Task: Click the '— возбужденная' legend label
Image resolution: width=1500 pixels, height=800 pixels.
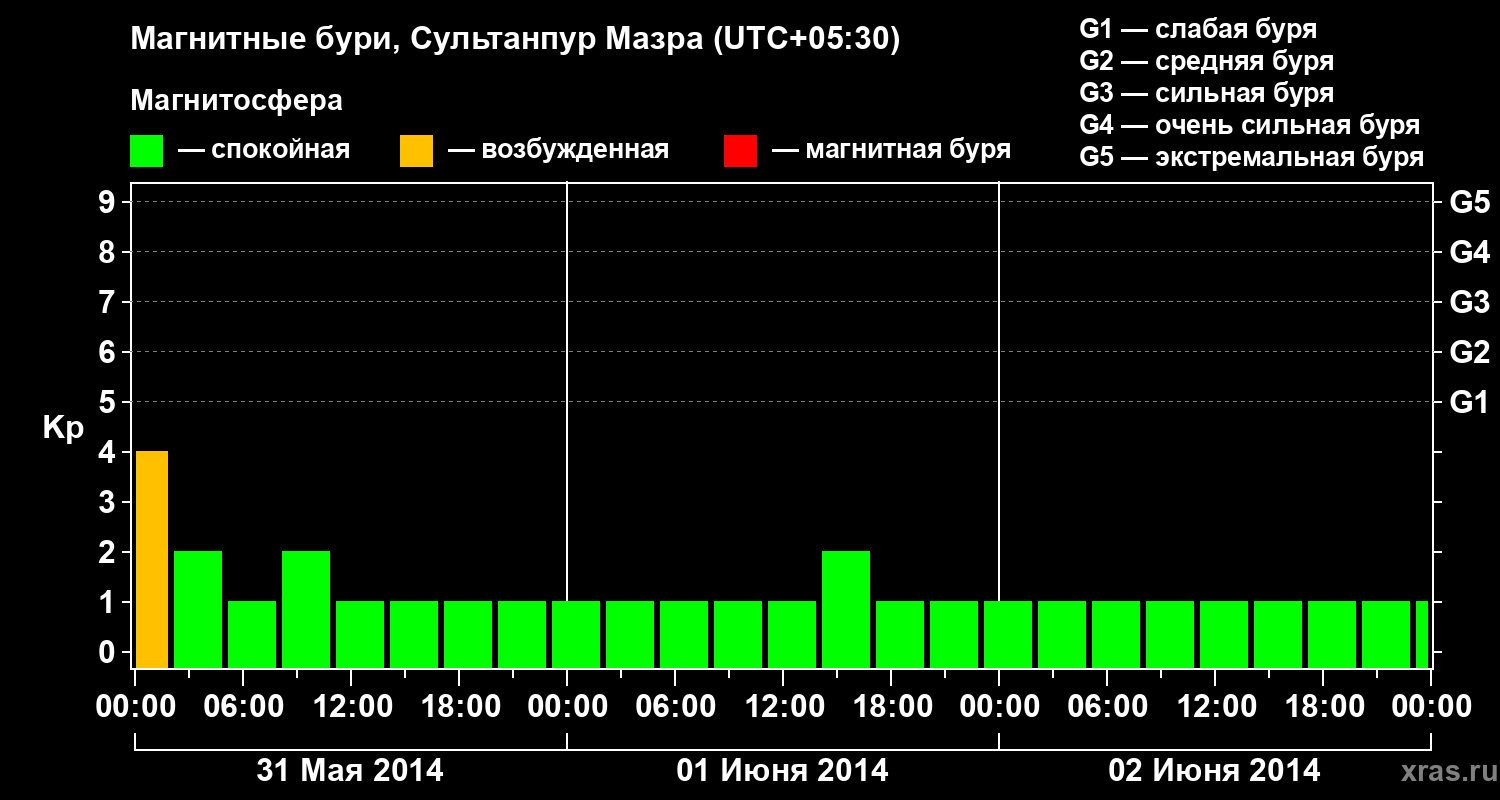Action: [558, 151]
